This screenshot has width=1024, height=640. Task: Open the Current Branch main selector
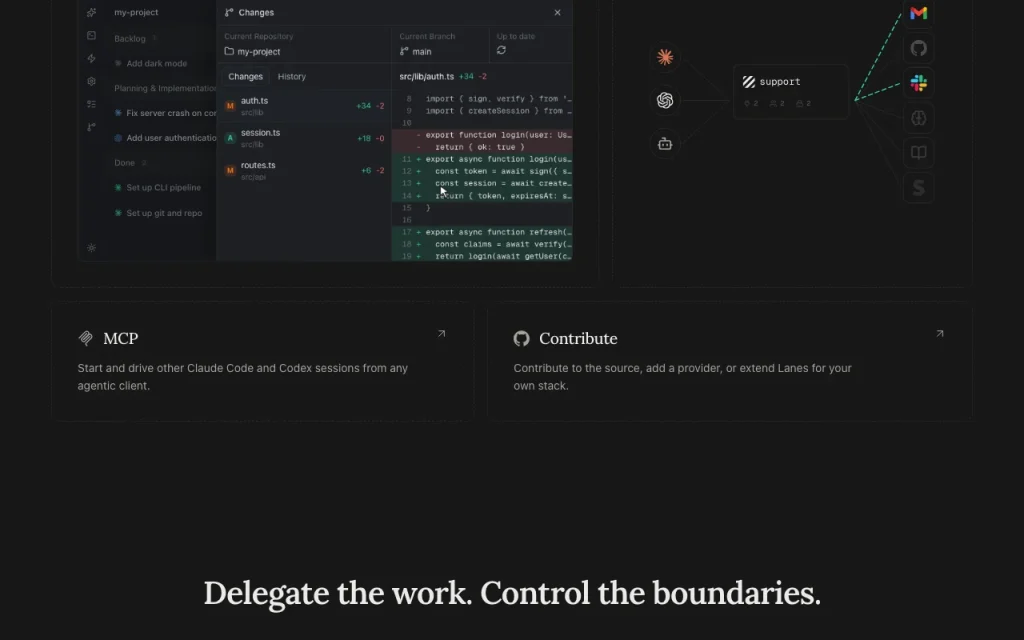pos(440,44)
